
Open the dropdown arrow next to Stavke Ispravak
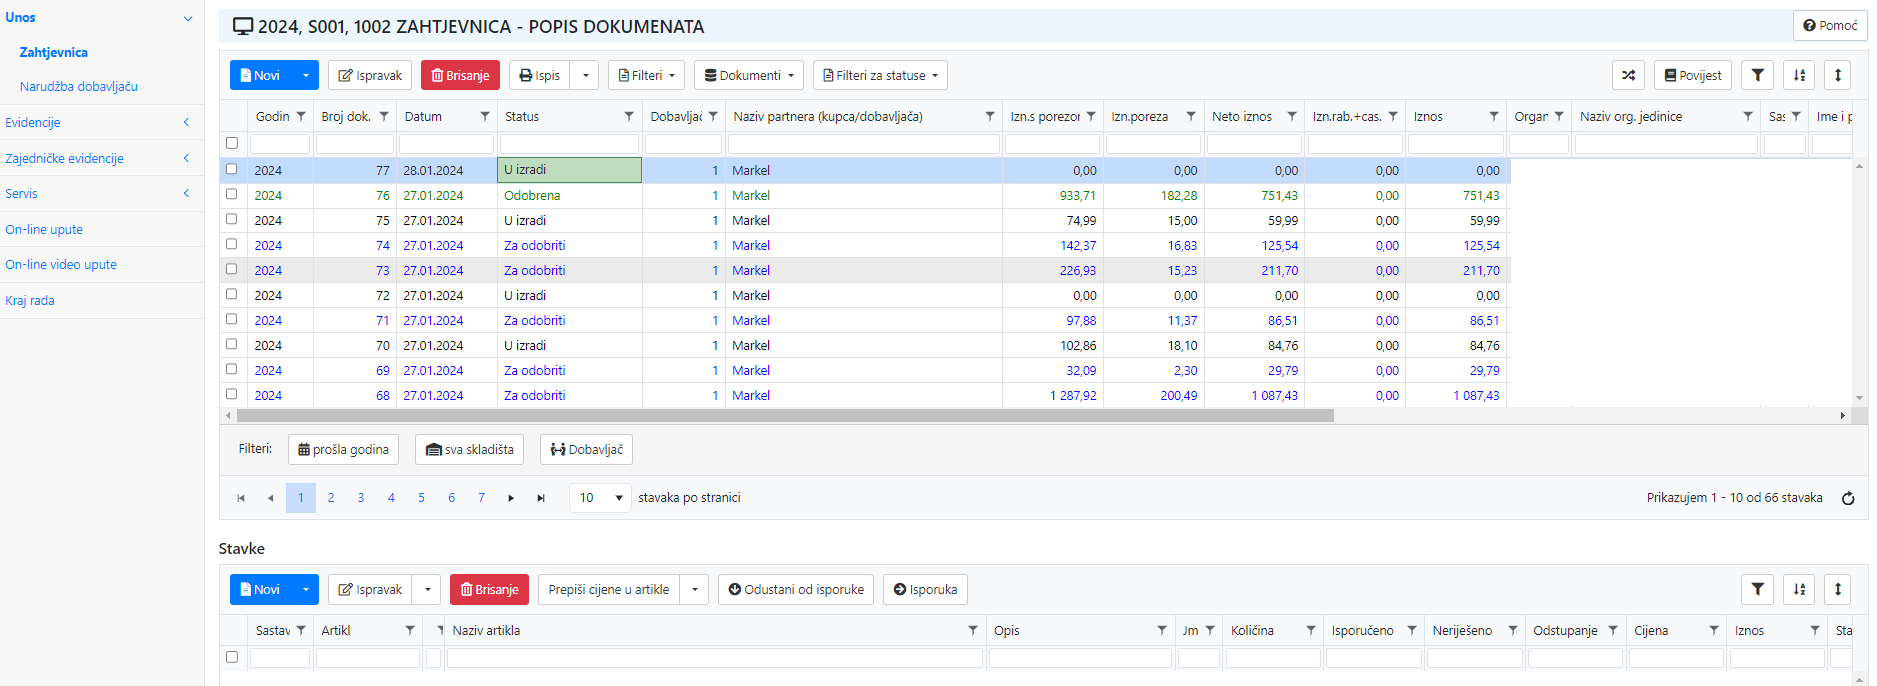[x=427, y=589]
